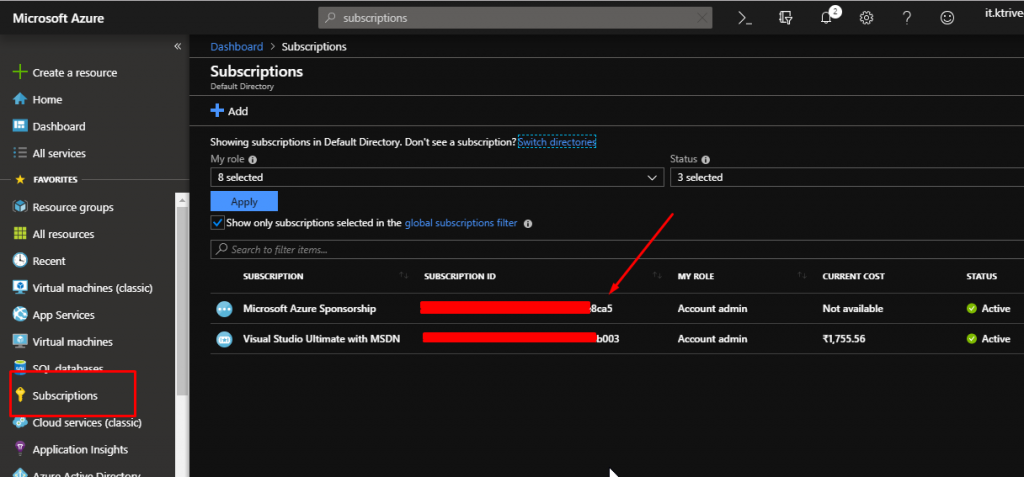This screenshot has width=1024, height=477.
Task: Open the Cloud Shell icon in top bar
Action: click(x=744, y=18)
